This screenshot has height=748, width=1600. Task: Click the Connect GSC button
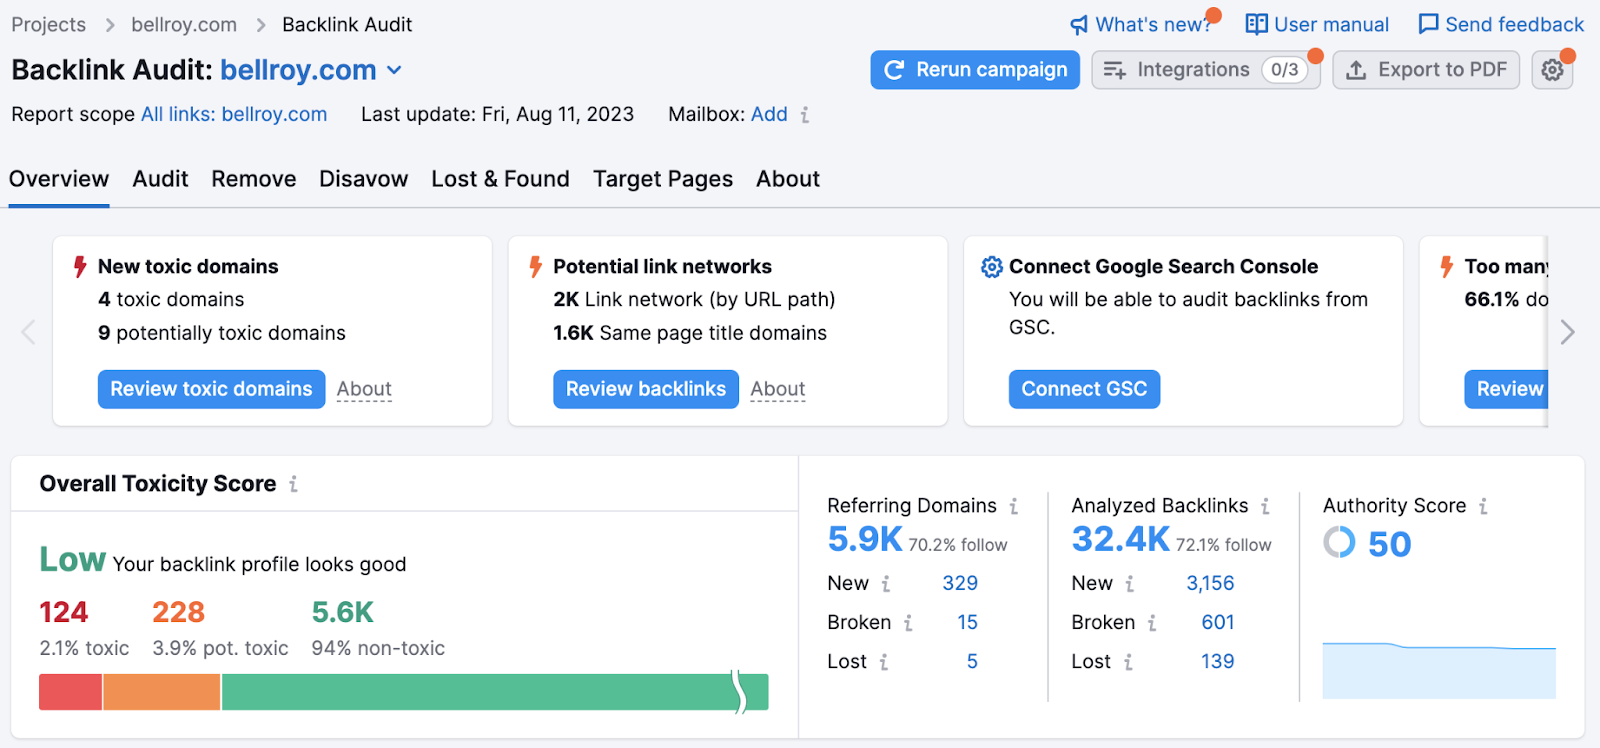click(x=1084, y=389)
